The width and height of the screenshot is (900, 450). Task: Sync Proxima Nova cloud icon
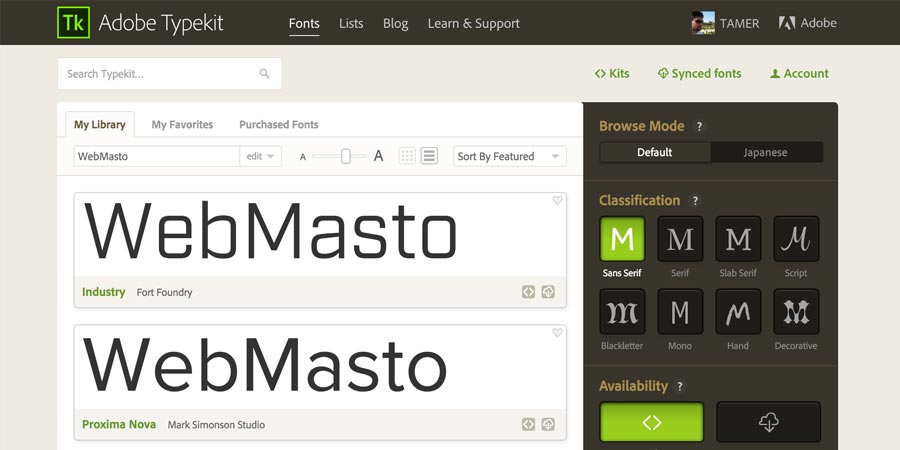tap(548, 424)
